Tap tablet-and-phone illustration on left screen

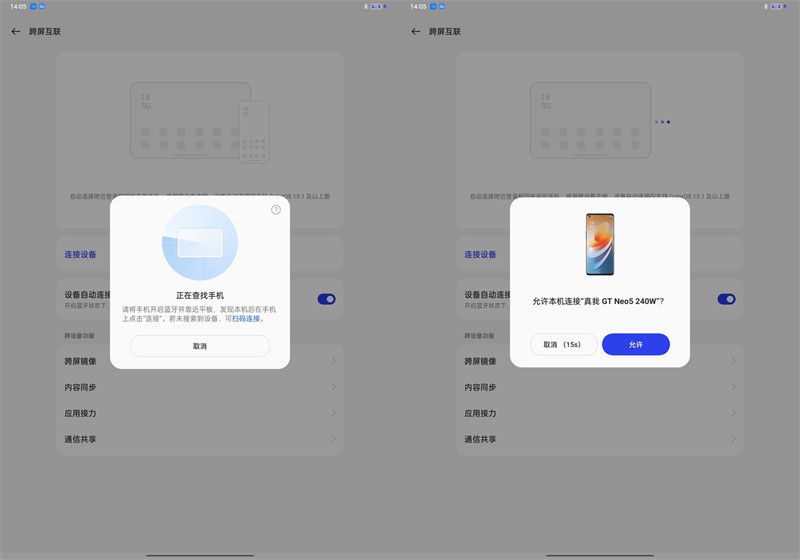pos(199,122)
